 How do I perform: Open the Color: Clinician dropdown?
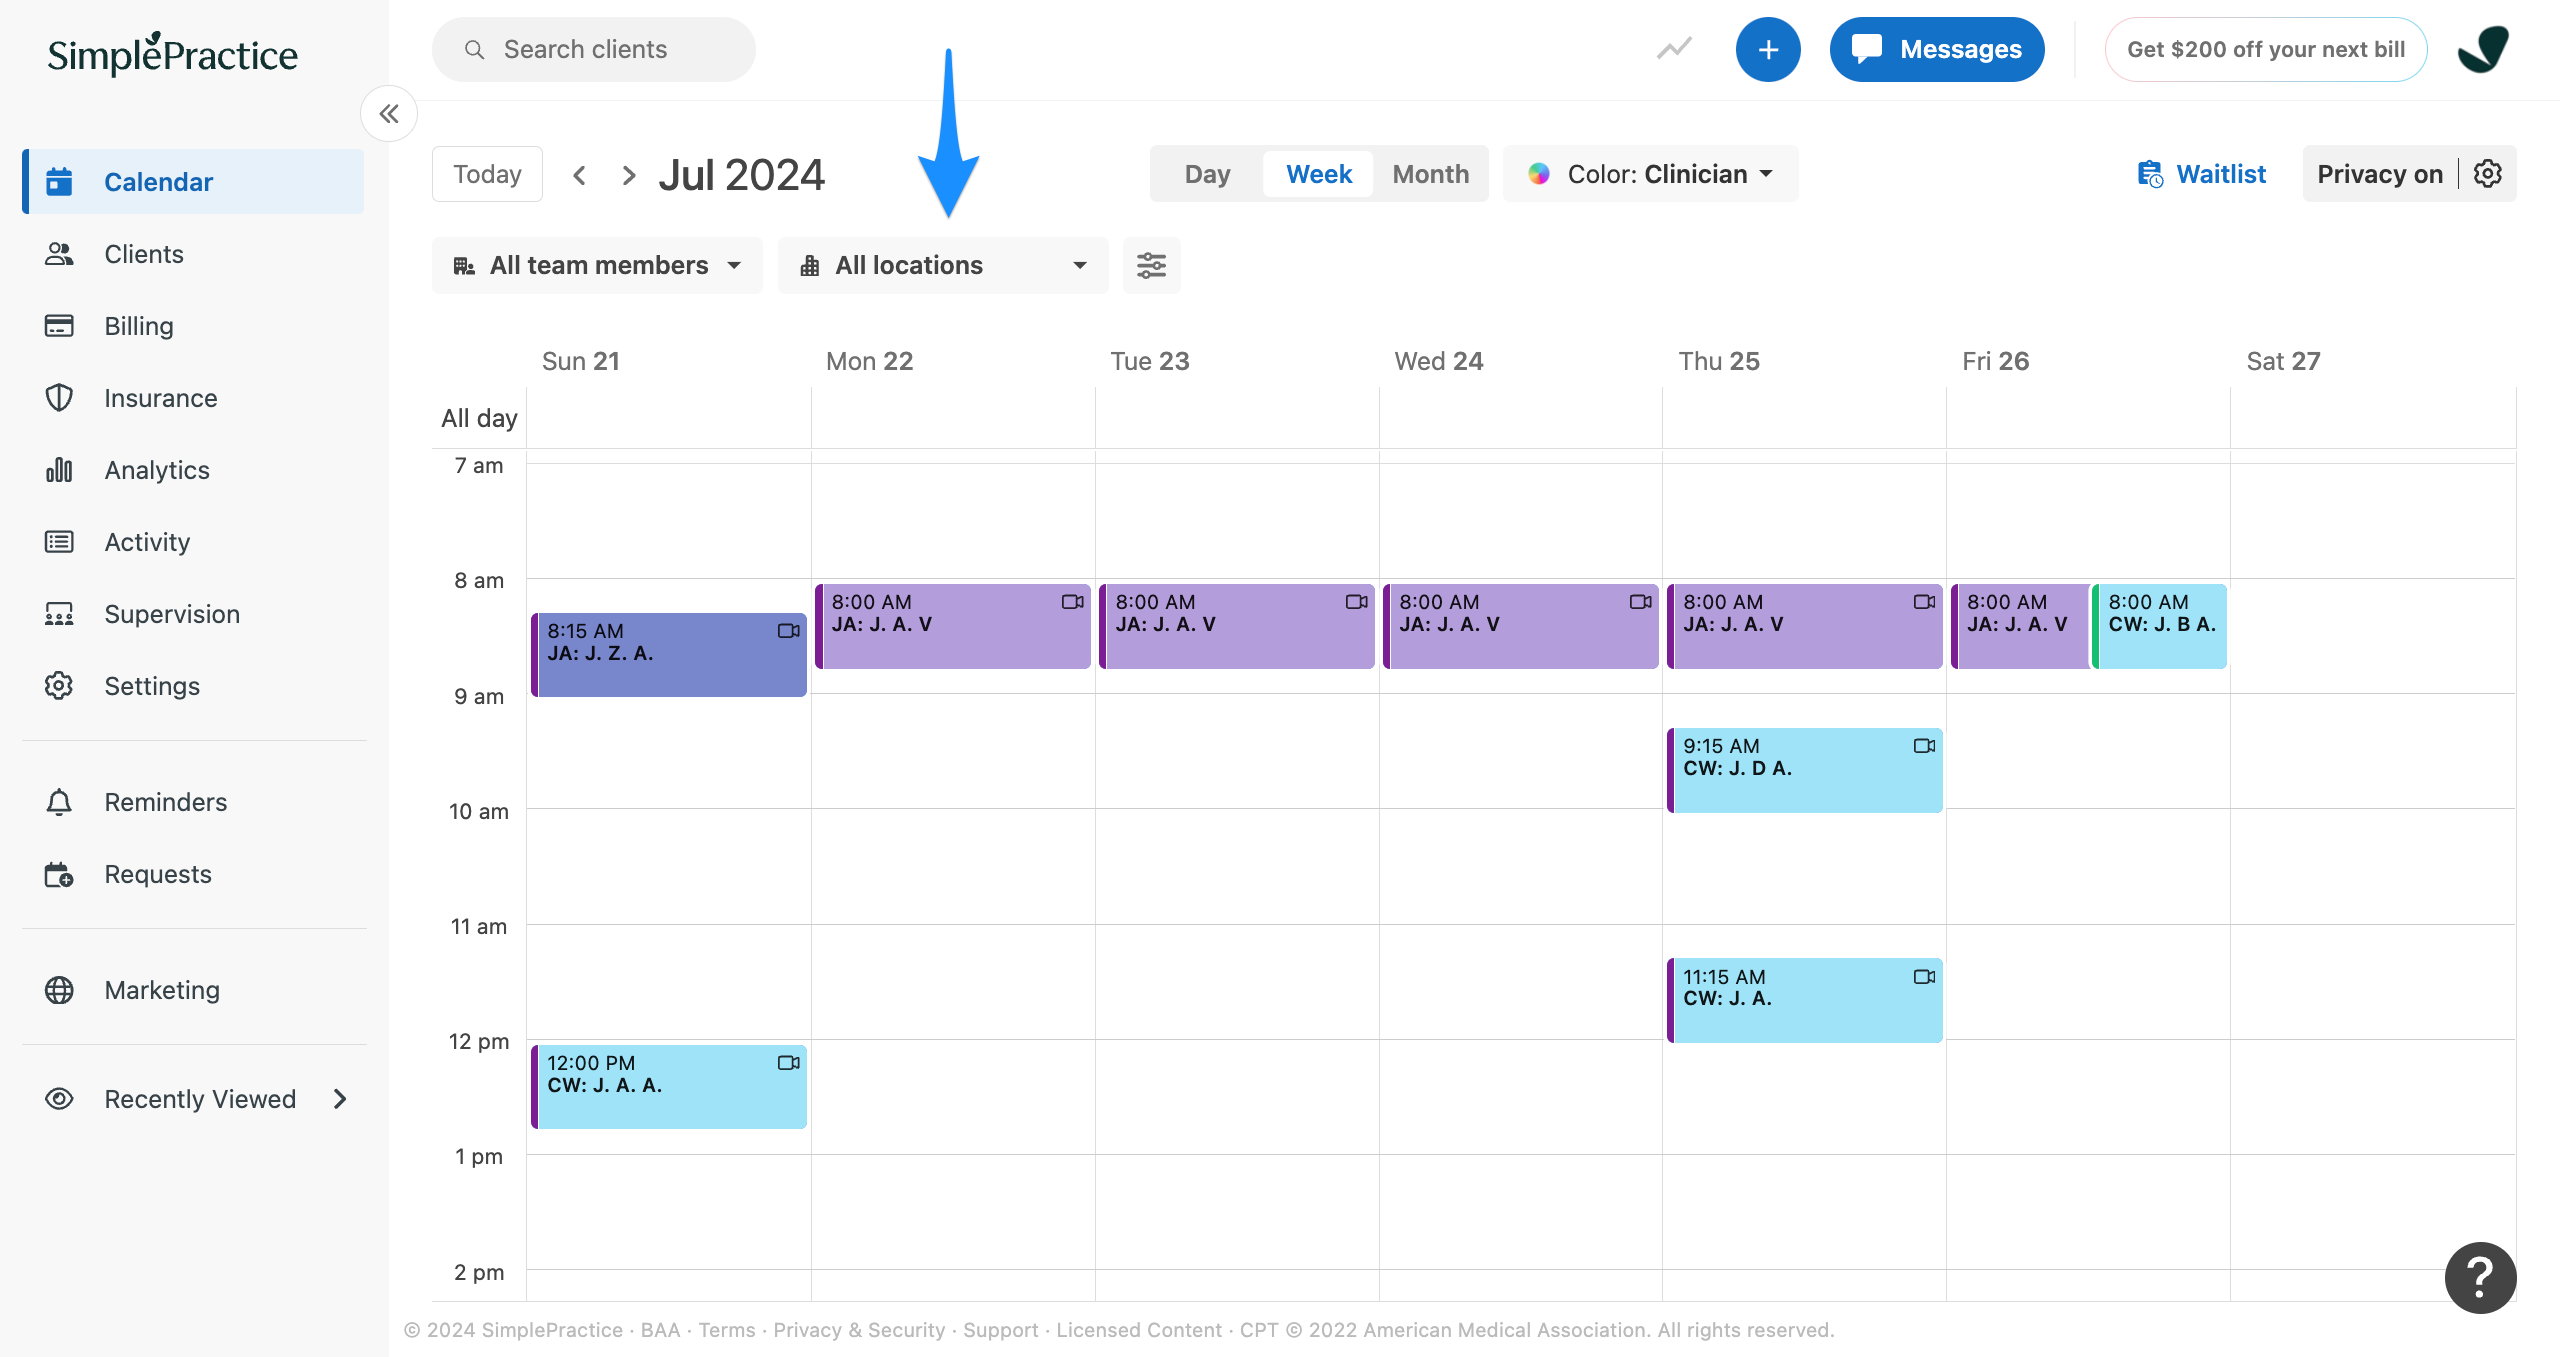click(1651, 174)
